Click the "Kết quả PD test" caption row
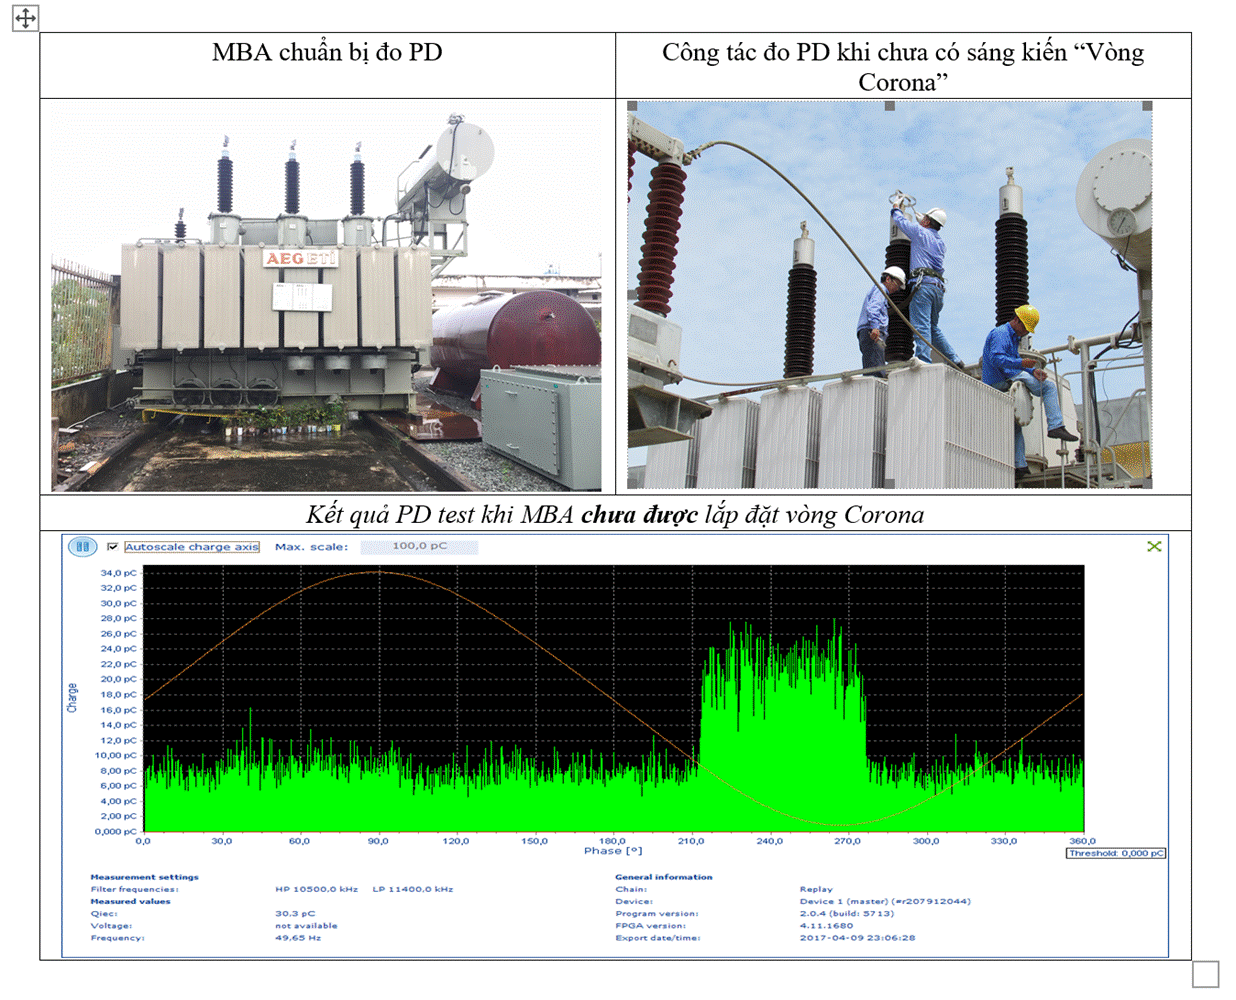 tap(614, 515)
